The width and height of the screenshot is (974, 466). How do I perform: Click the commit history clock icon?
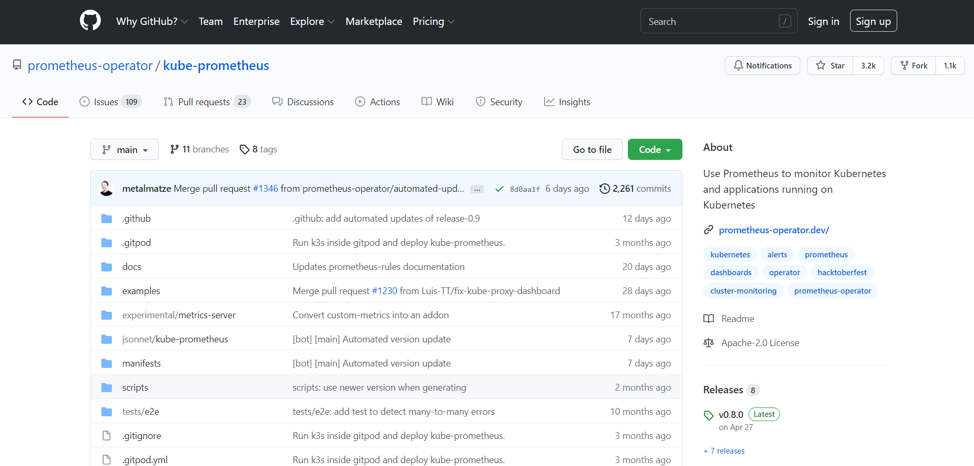click(x=604, y=188)
